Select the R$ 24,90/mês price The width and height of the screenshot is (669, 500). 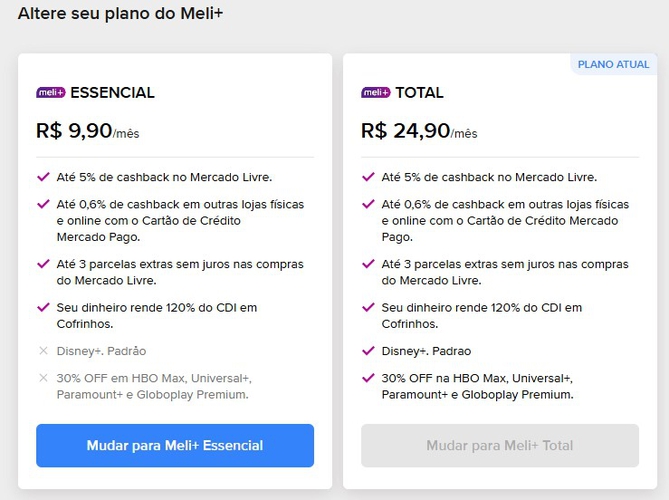pyautogui.click(x=419, y=131)
